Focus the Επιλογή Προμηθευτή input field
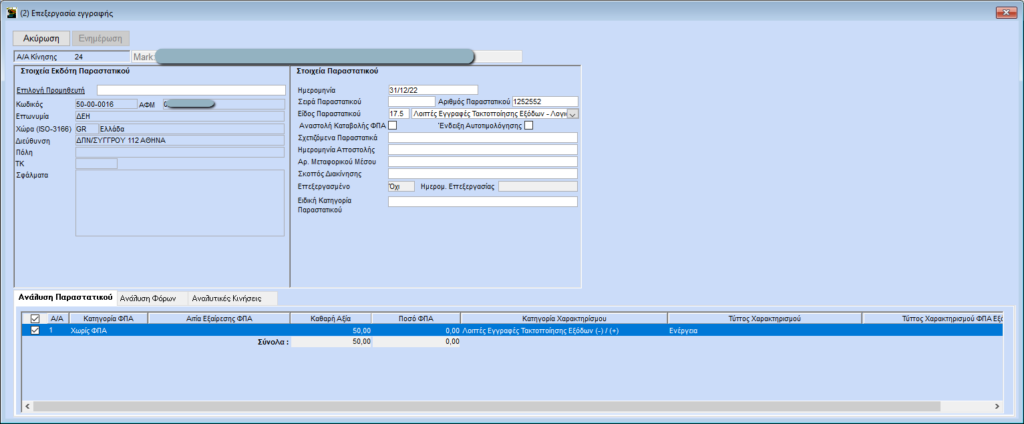This screenshot has height=424, width=1024. click(x=191, y=90)
